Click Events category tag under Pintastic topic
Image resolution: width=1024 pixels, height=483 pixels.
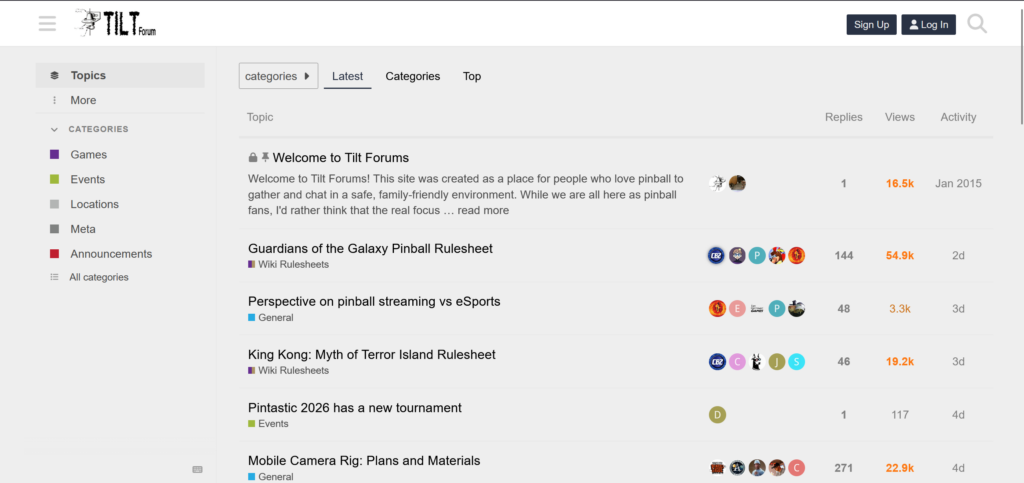[x=268, y=424]
